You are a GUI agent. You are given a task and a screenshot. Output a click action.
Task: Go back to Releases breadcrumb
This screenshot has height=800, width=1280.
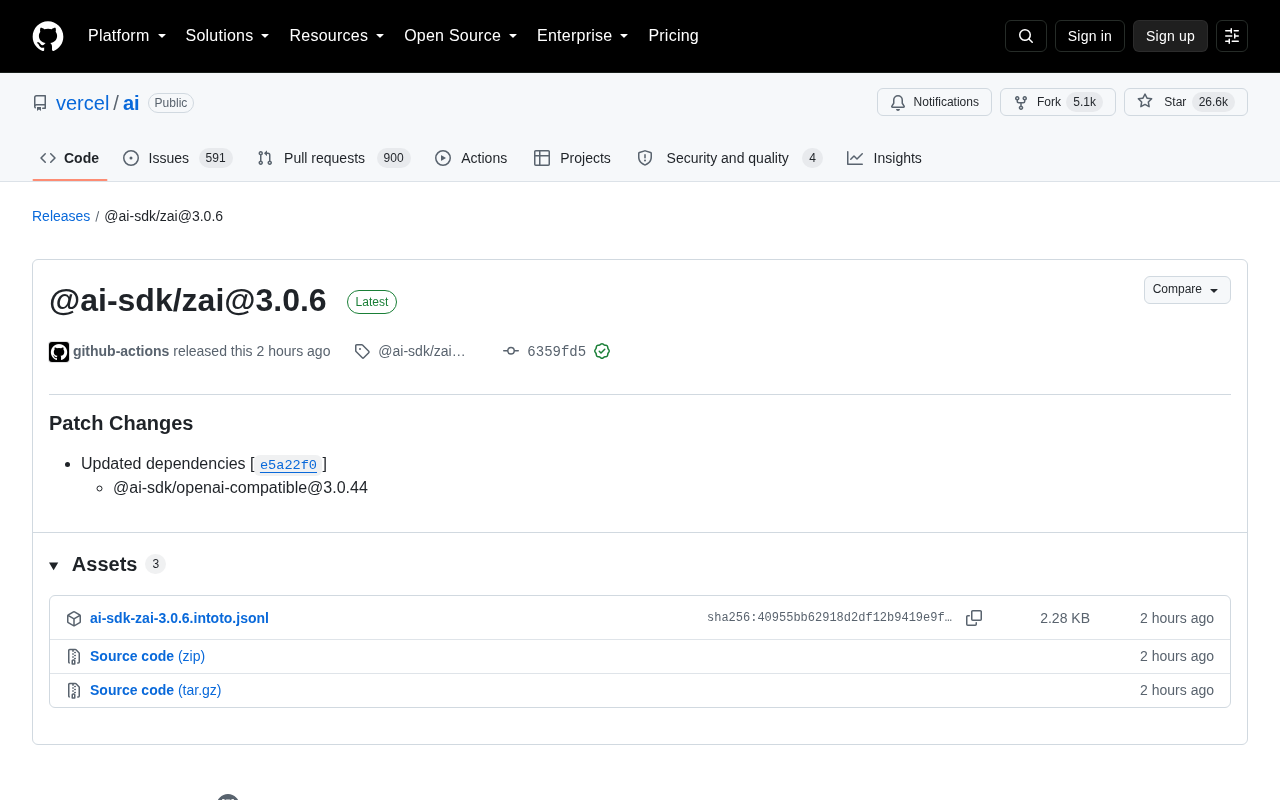(x=61, y=216)
